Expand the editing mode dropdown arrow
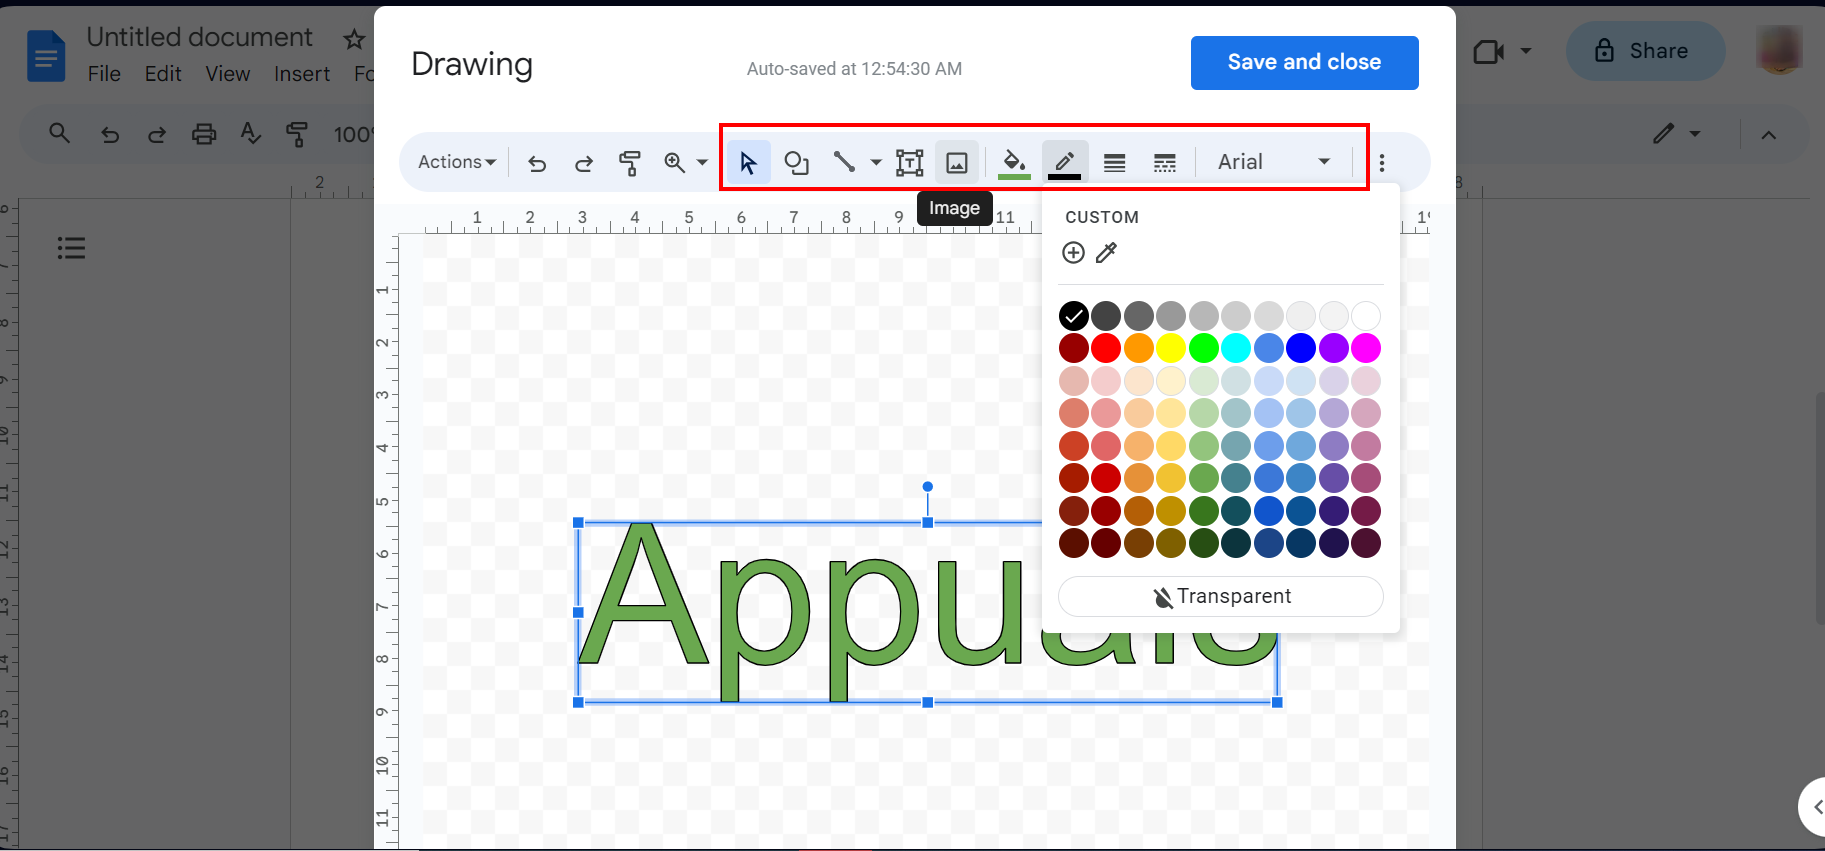This screenshot has height=851, width=1825. click(1695, 134)
